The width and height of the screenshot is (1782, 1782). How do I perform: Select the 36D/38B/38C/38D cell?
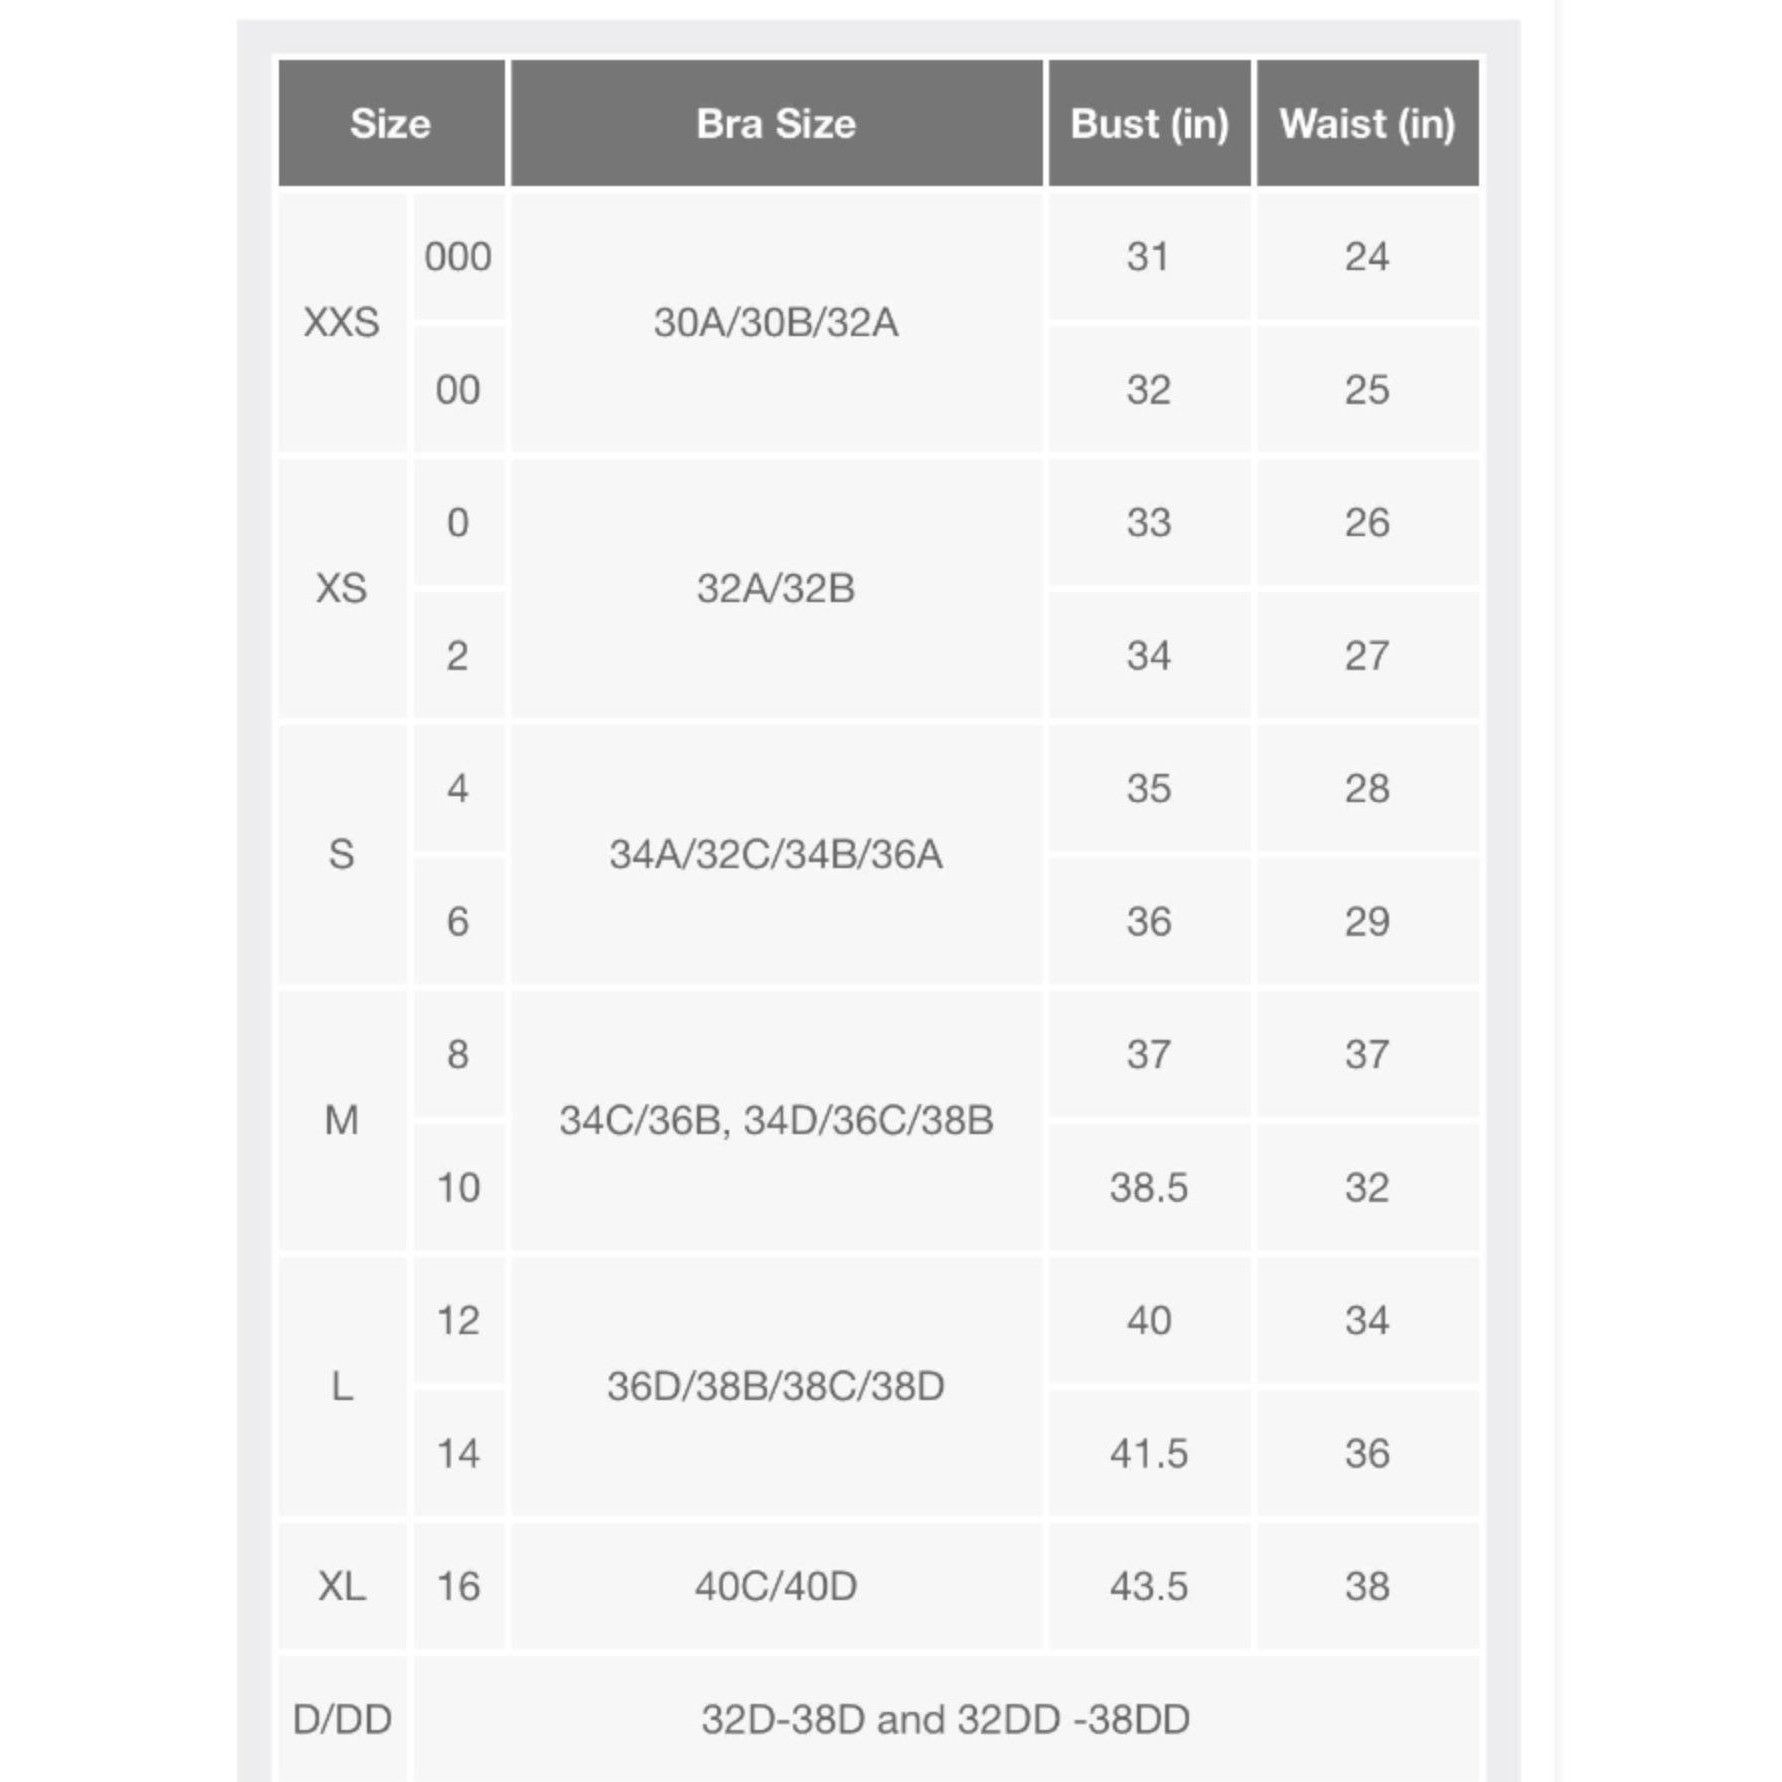(777, 1386)
